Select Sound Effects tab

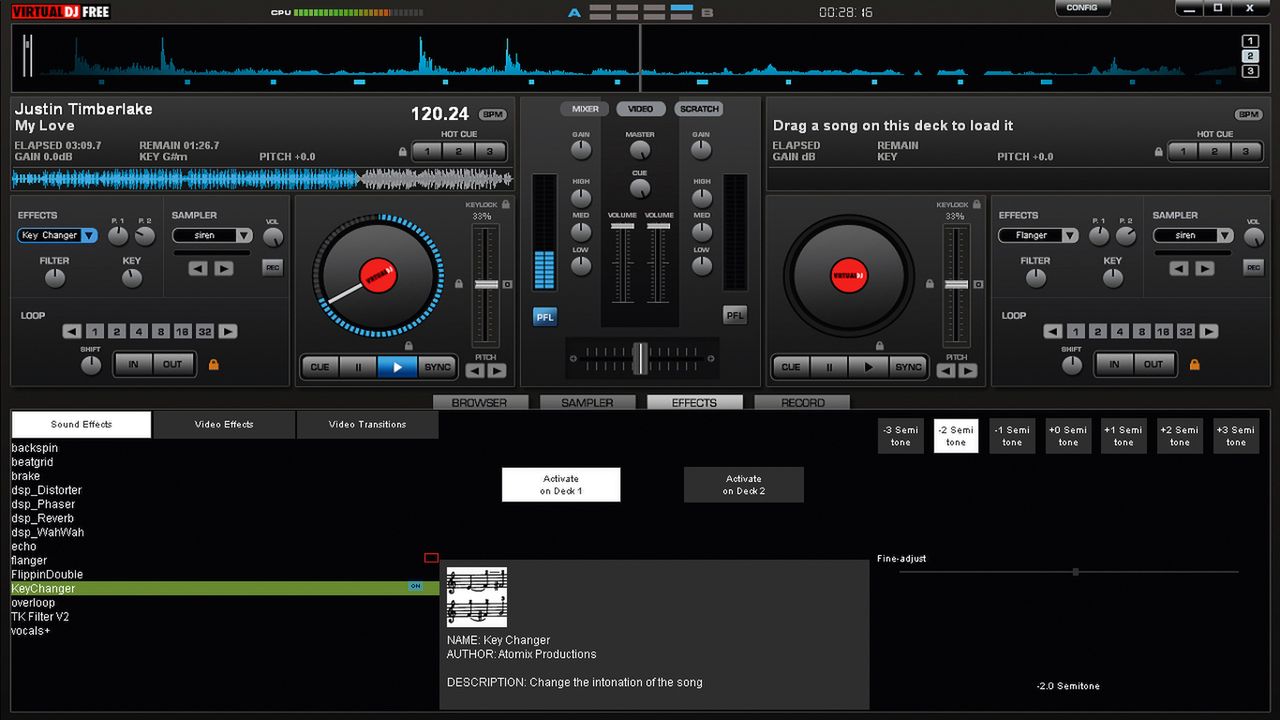(x=82, y=424)
